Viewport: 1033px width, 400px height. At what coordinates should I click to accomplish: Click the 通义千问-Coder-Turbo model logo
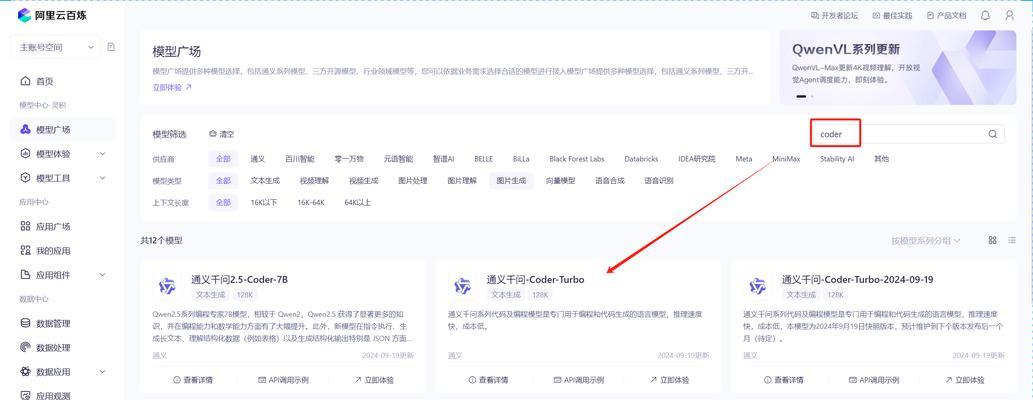point(462,286)
